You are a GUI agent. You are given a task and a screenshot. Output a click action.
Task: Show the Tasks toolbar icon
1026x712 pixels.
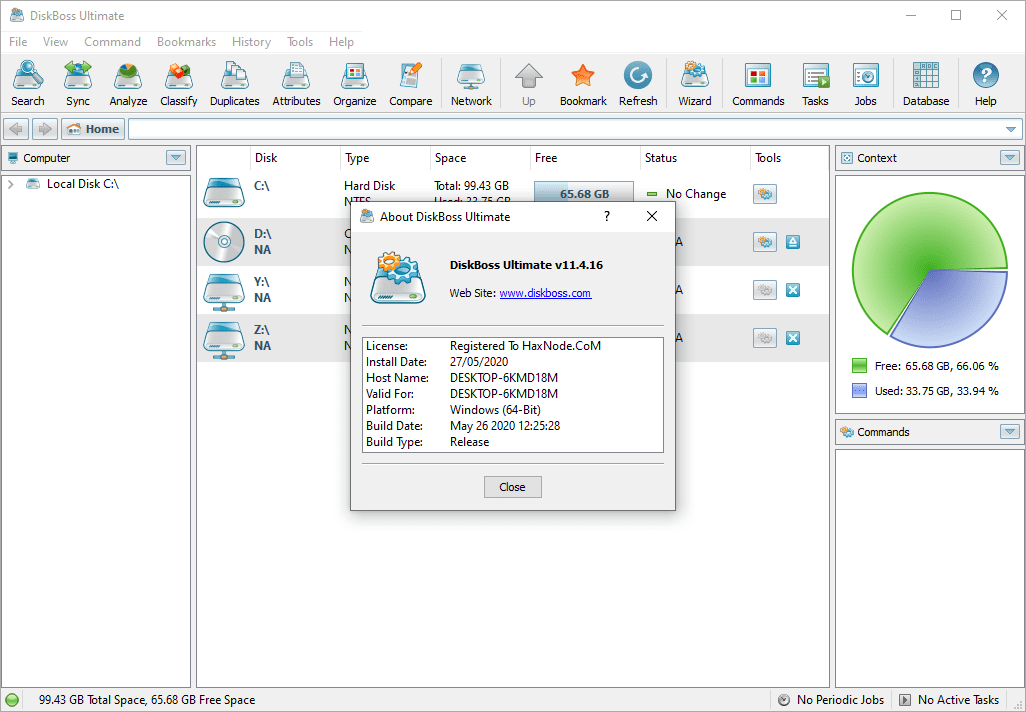[x=815, y=83]
